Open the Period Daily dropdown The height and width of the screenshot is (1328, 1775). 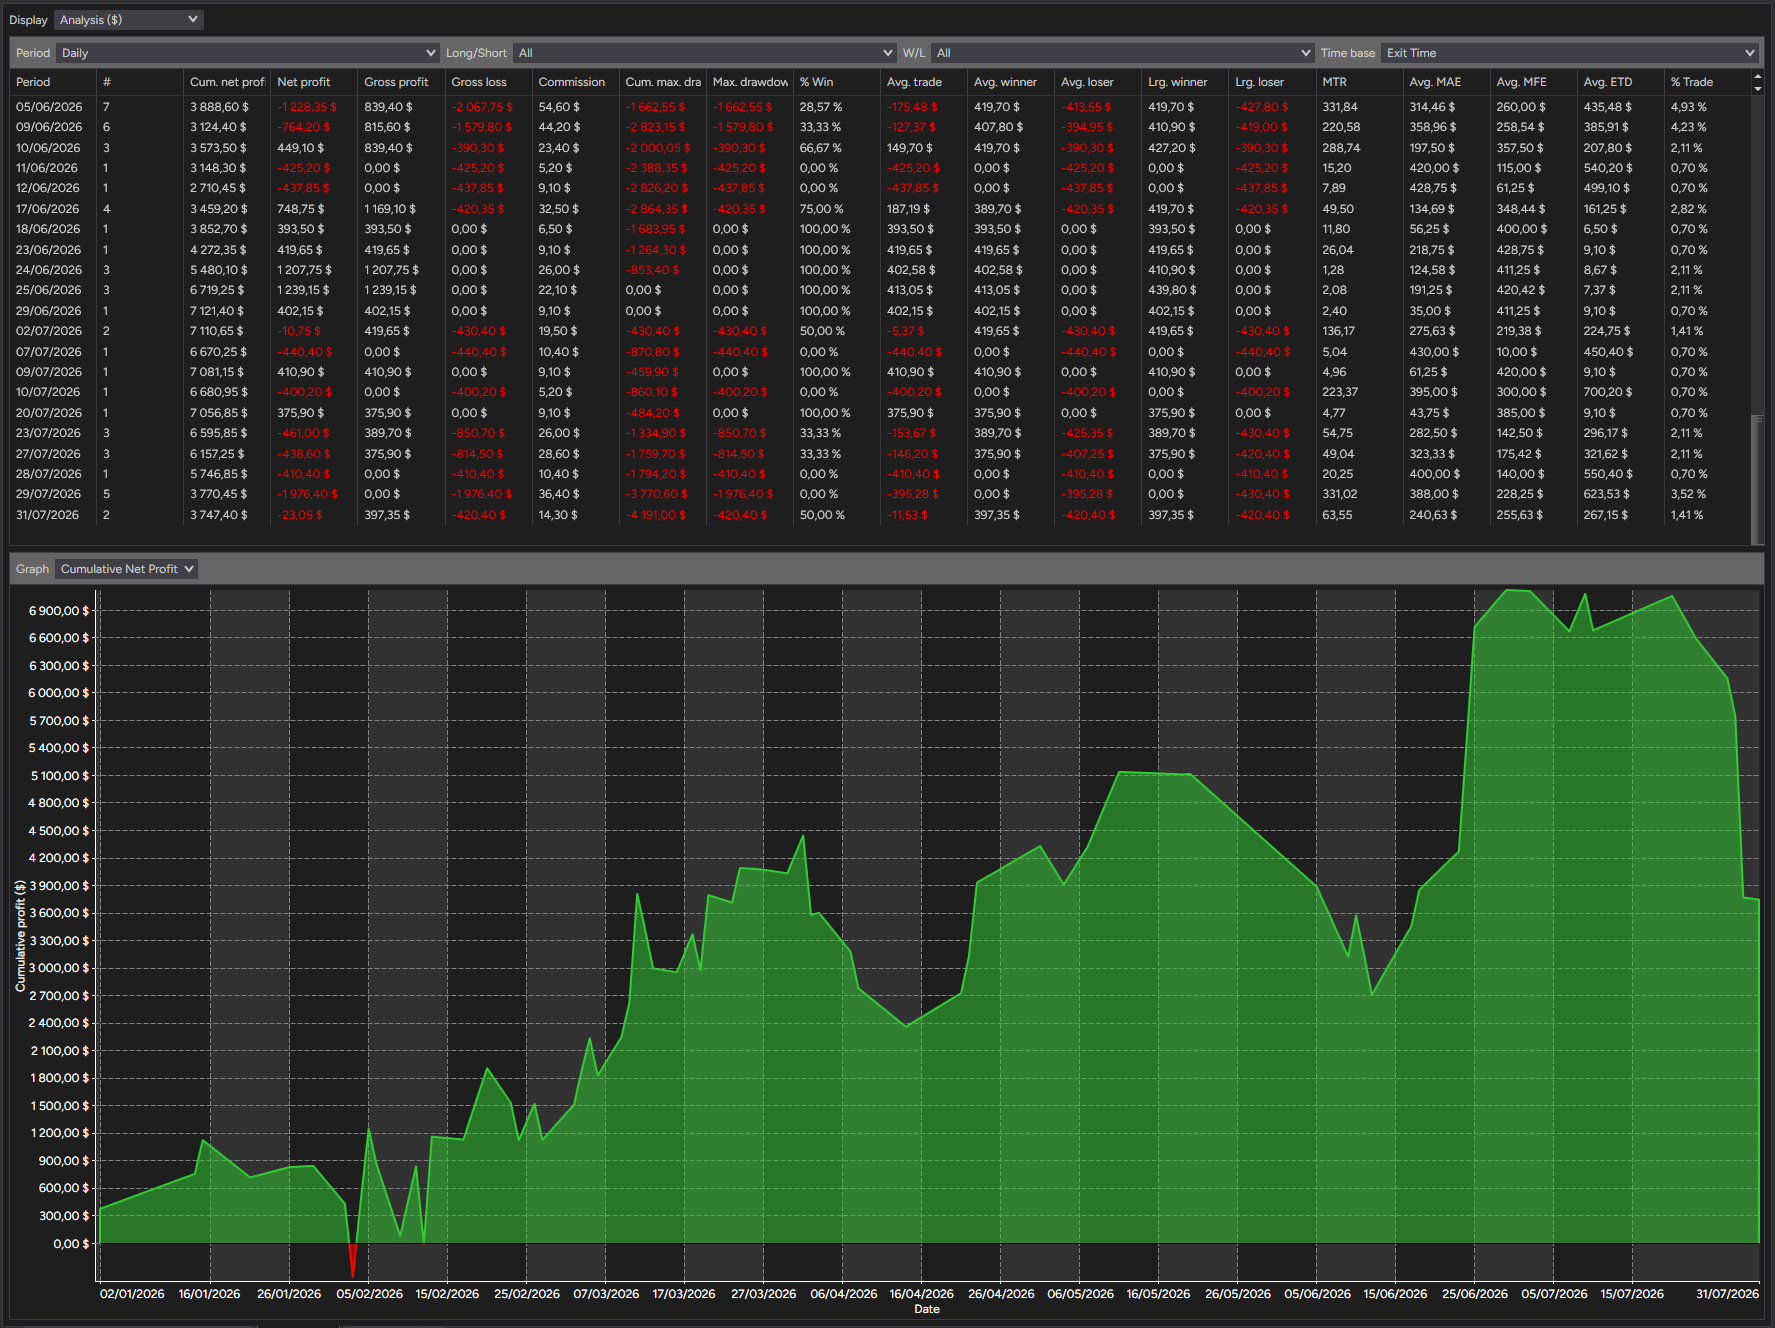(248, 53)
